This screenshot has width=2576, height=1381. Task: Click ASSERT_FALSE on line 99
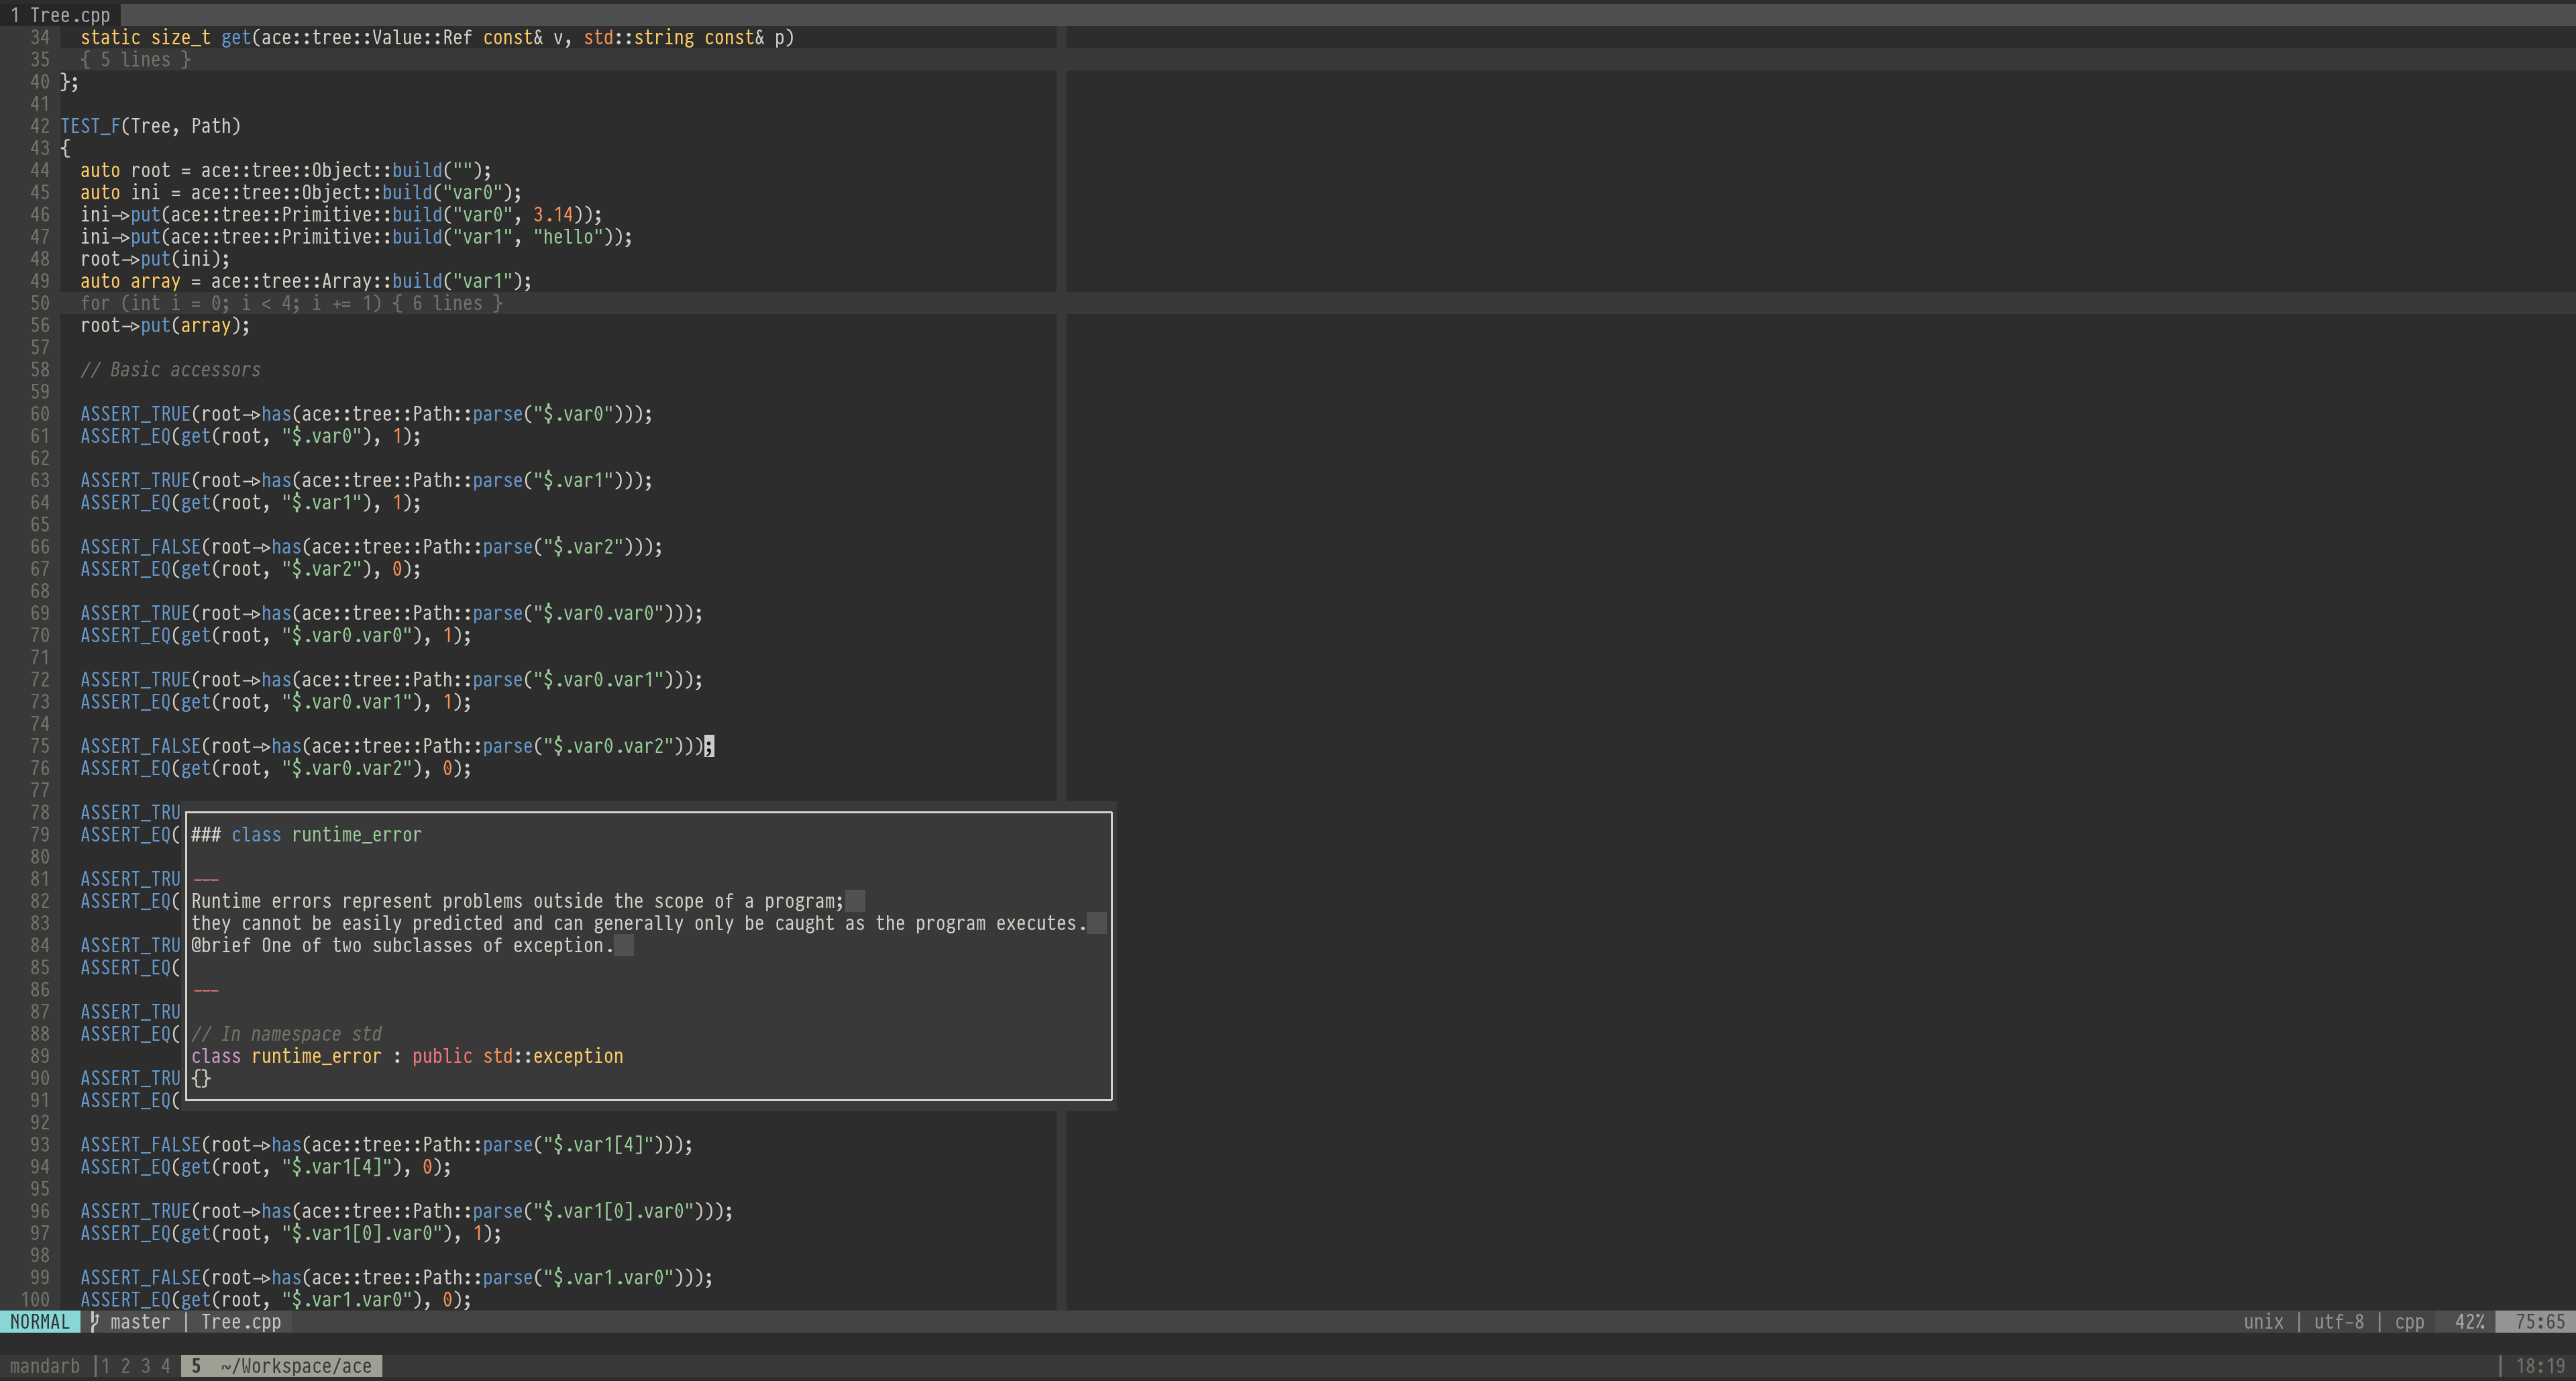point(140,1278)
